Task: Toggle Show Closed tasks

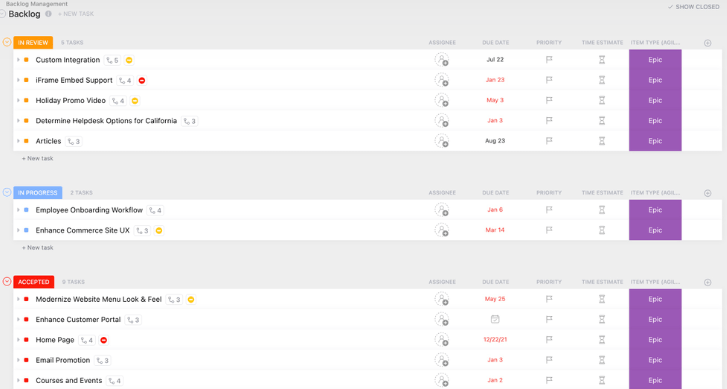Action: click(x=694, y=7)
